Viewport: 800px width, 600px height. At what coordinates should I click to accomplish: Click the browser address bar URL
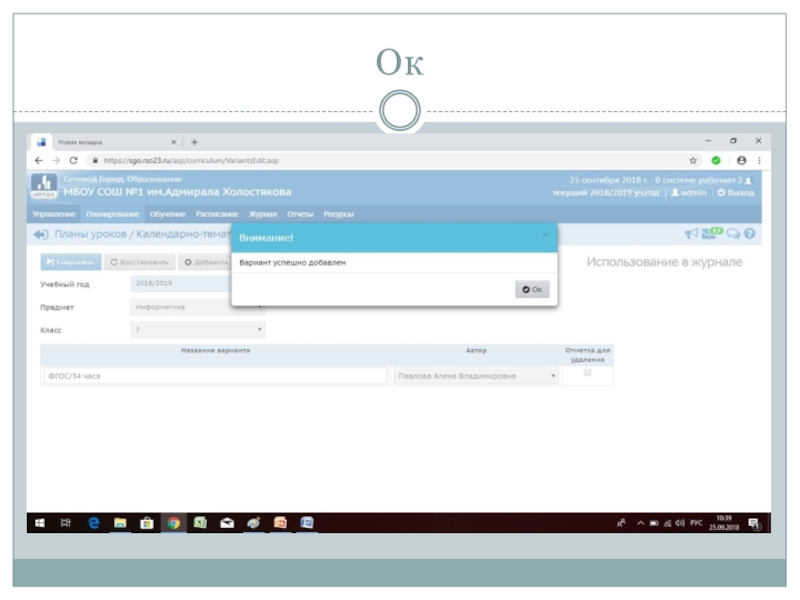(191, 161)
